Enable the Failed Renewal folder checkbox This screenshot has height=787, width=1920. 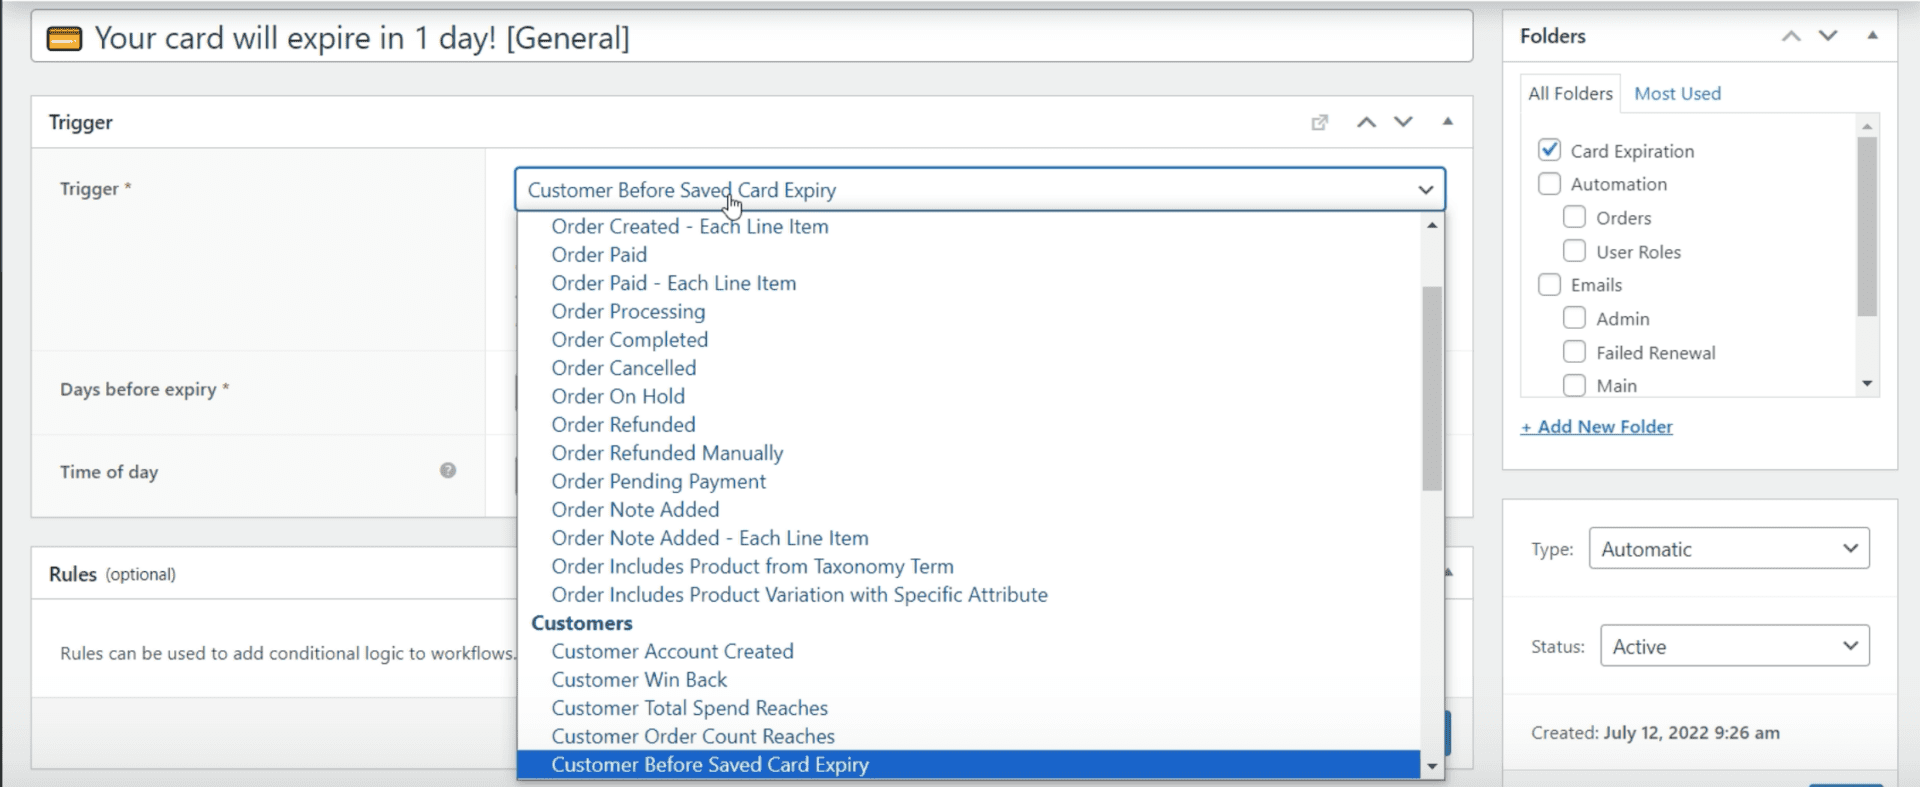pyautogui.click(x=1574, y=352)
